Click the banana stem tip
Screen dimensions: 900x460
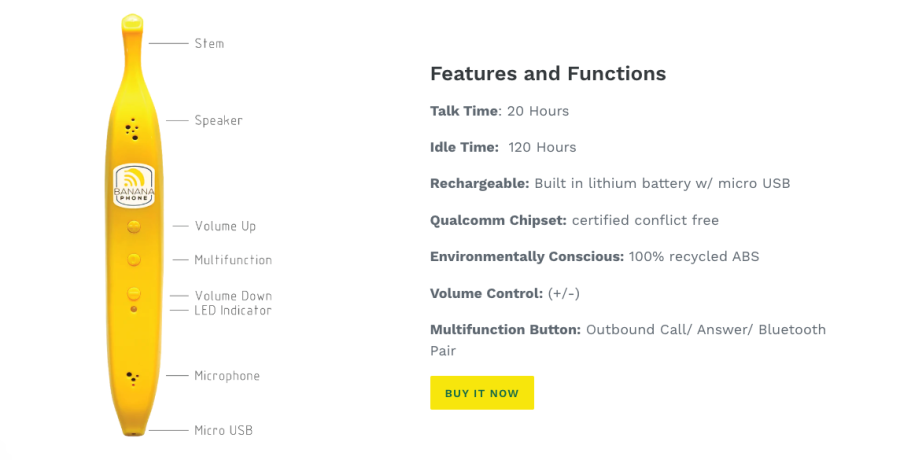131,22
